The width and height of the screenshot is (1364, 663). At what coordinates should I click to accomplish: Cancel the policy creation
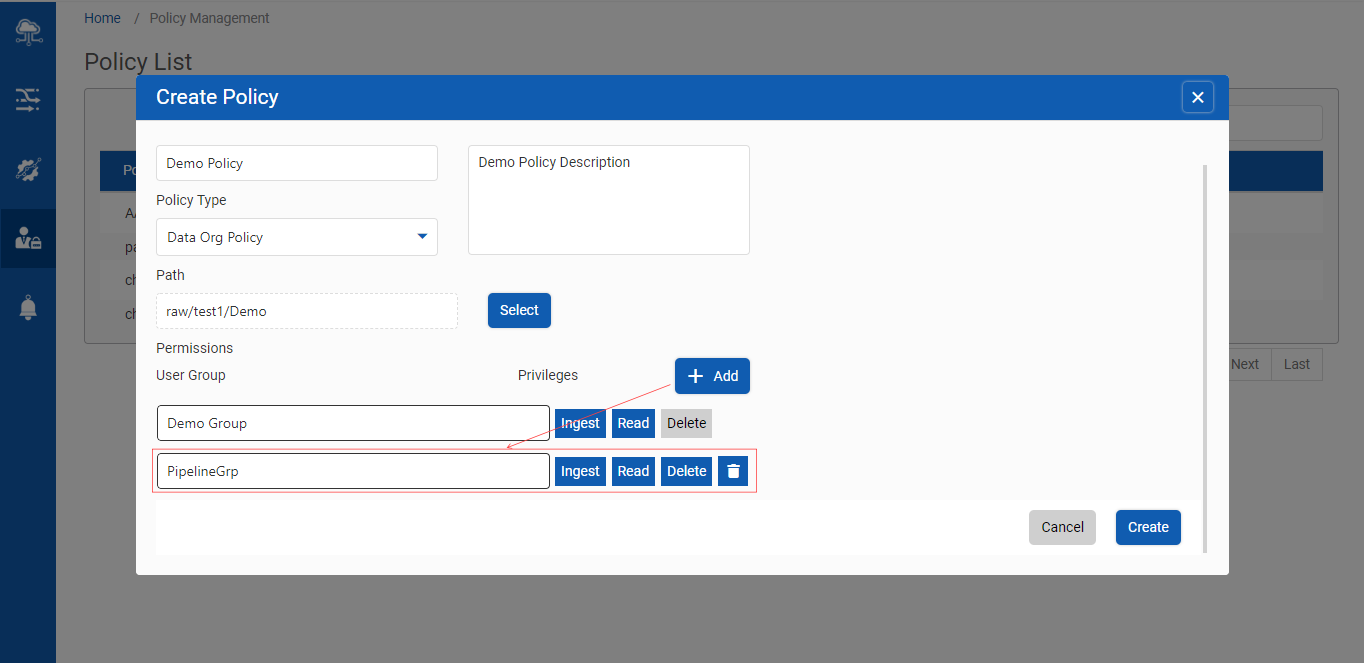[1062, 527]
